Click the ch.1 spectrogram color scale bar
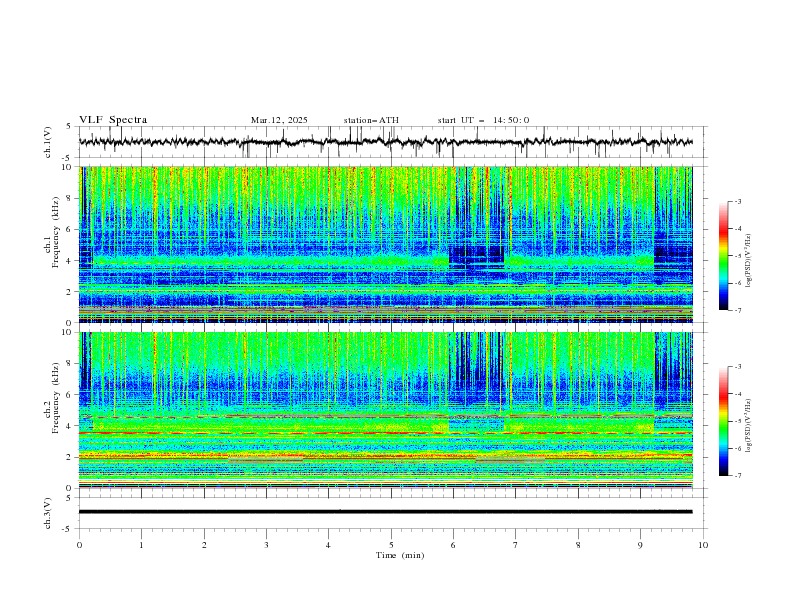Image resolution: width=792 pixels, height=612 pixels. pos(724,256)
